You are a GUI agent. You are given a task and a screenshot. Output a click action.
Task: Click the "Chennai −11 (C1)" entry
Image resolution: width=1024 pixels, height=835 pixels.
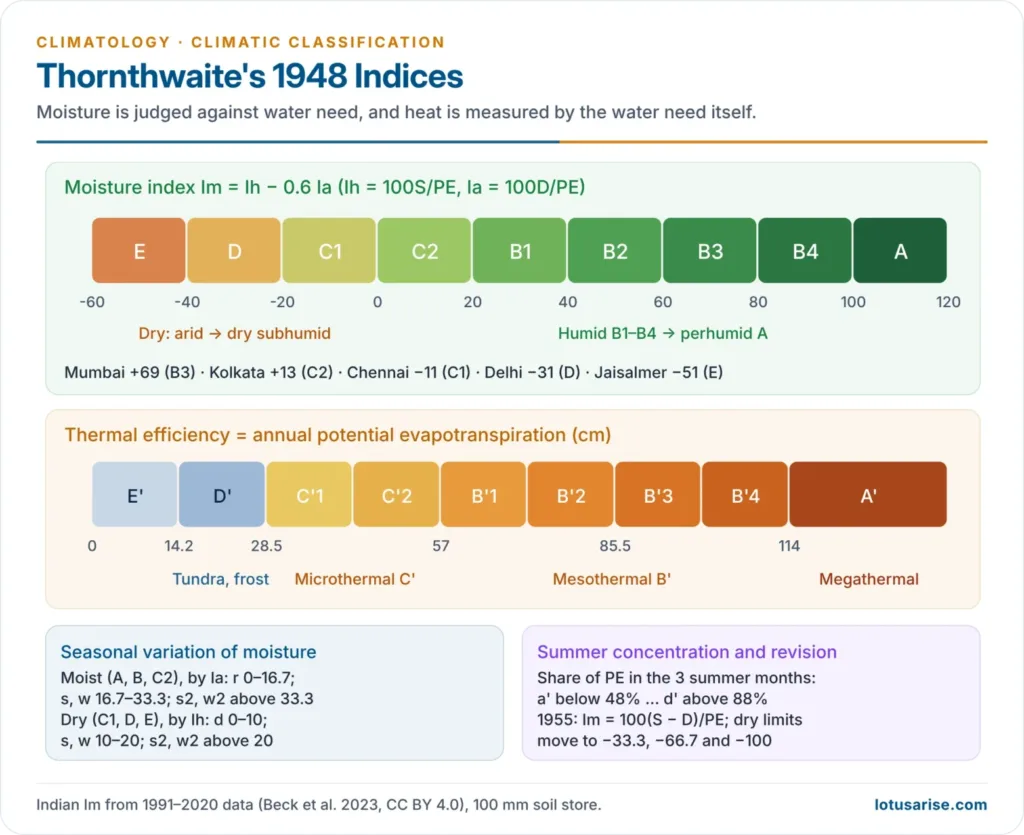click(409, 373)
